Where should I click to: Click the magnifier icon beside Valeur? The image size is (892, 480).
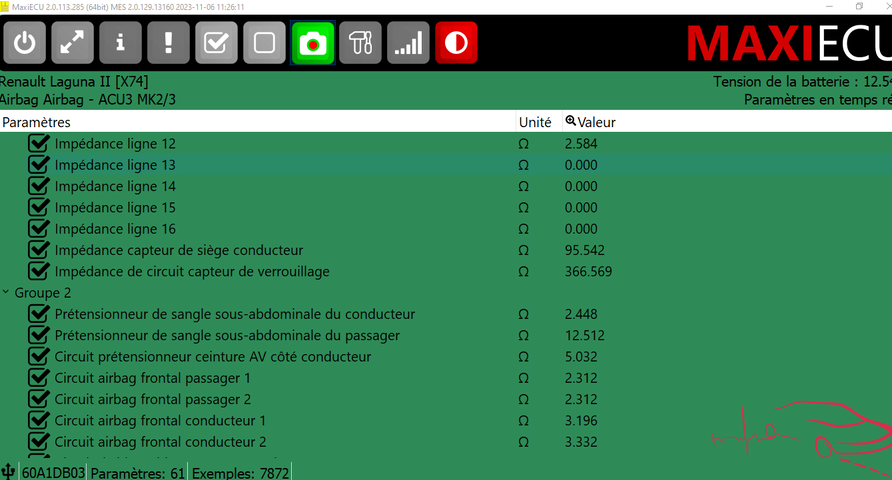[570, 121]
